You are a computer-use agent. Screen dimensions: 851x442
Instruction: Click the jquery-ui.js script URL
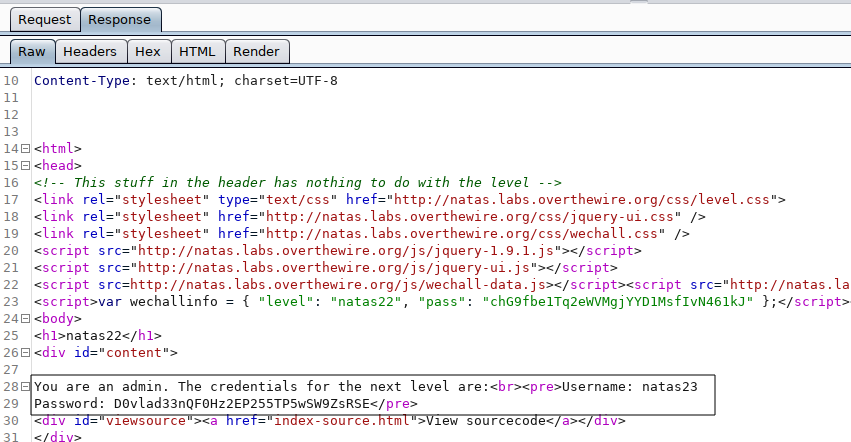334,268
